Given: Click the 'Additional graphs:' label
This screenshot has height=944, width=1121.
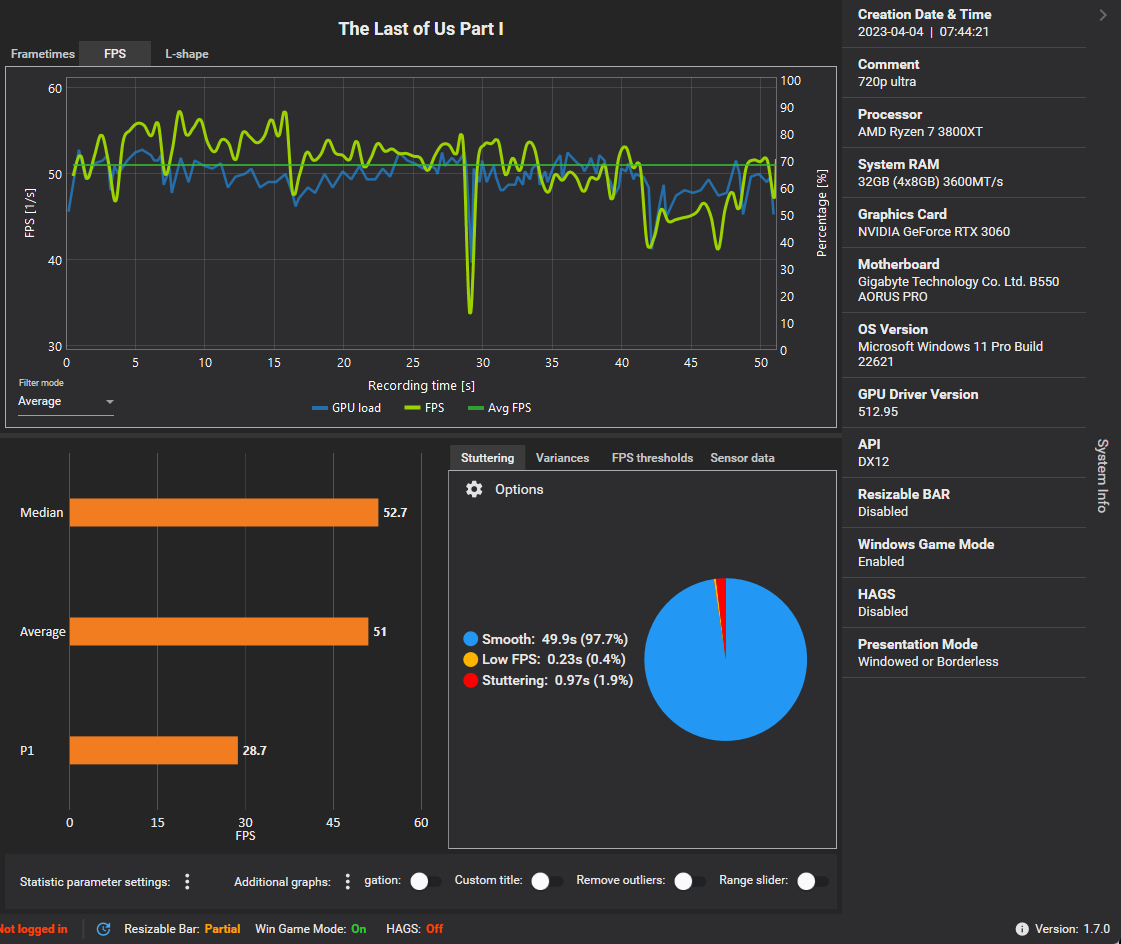Looking at the screenshot, I should [282, 882].
